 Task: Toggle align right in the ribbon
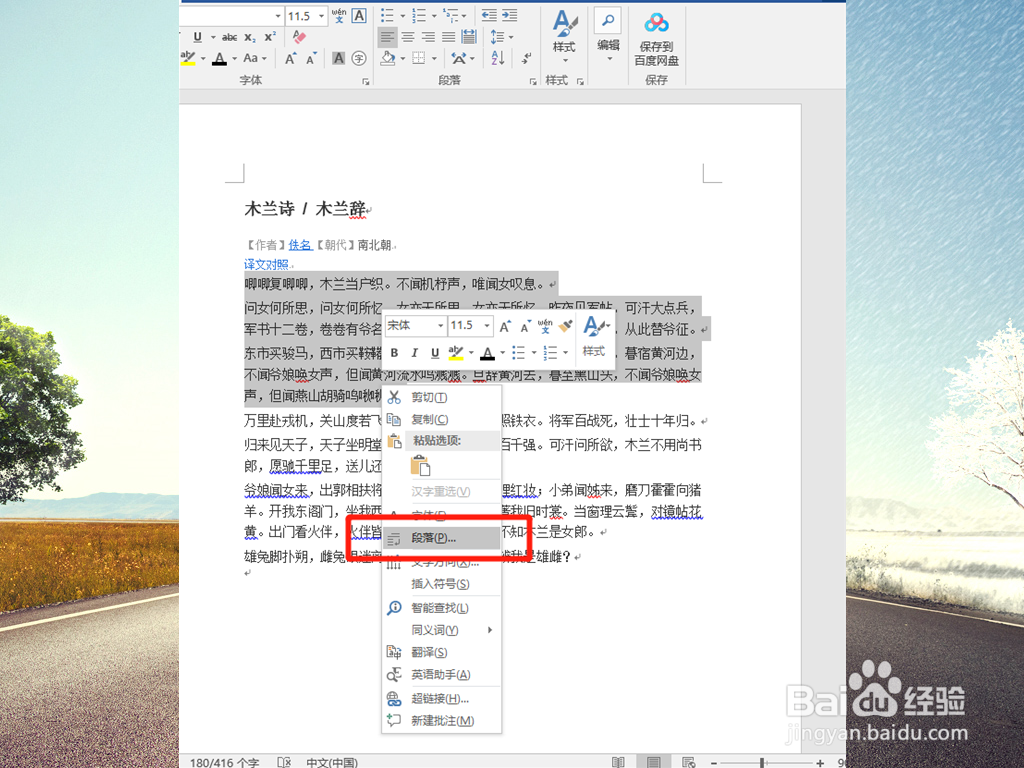pyautogui.click(x=428, y=37)
